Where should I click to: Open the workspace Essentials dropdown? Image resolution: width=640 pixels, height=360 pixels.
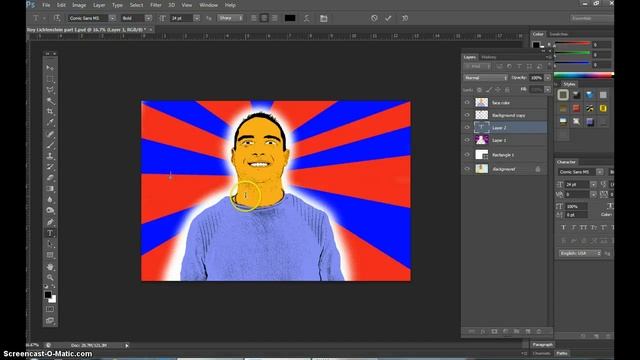(x=592, y=18)
